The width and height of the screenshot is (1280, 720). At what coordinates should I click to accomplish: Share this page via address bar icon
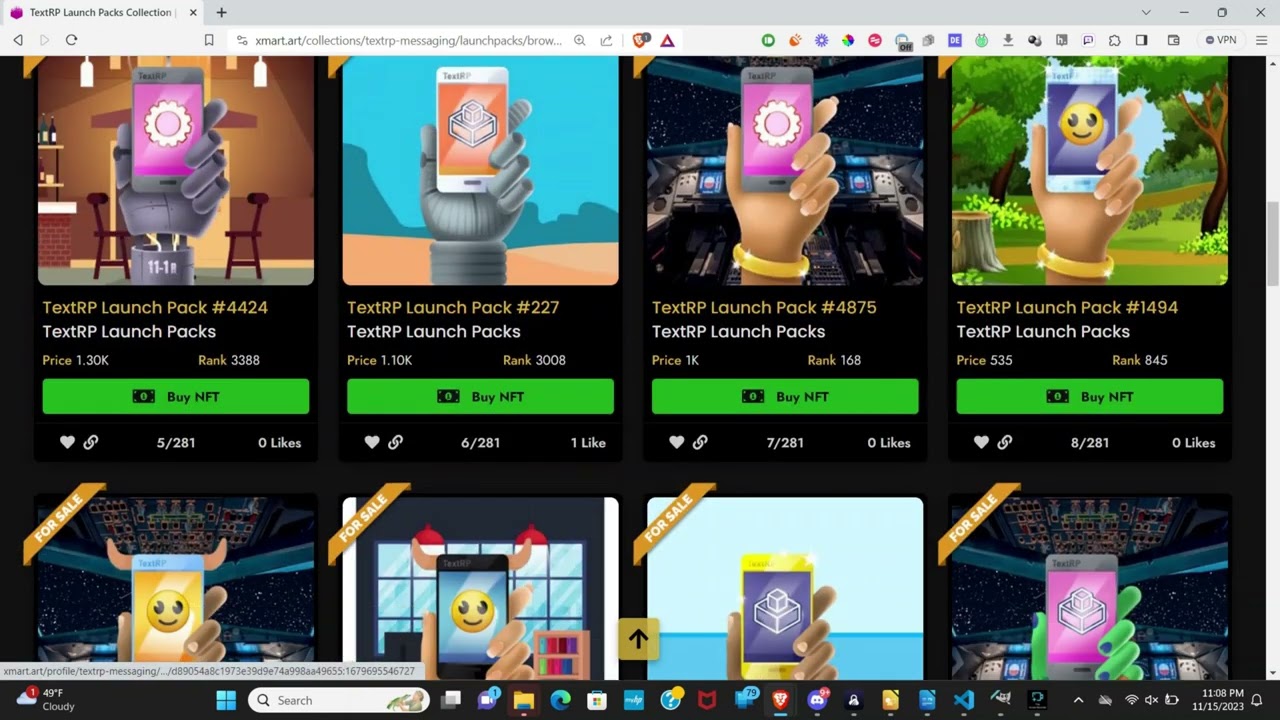606,40
